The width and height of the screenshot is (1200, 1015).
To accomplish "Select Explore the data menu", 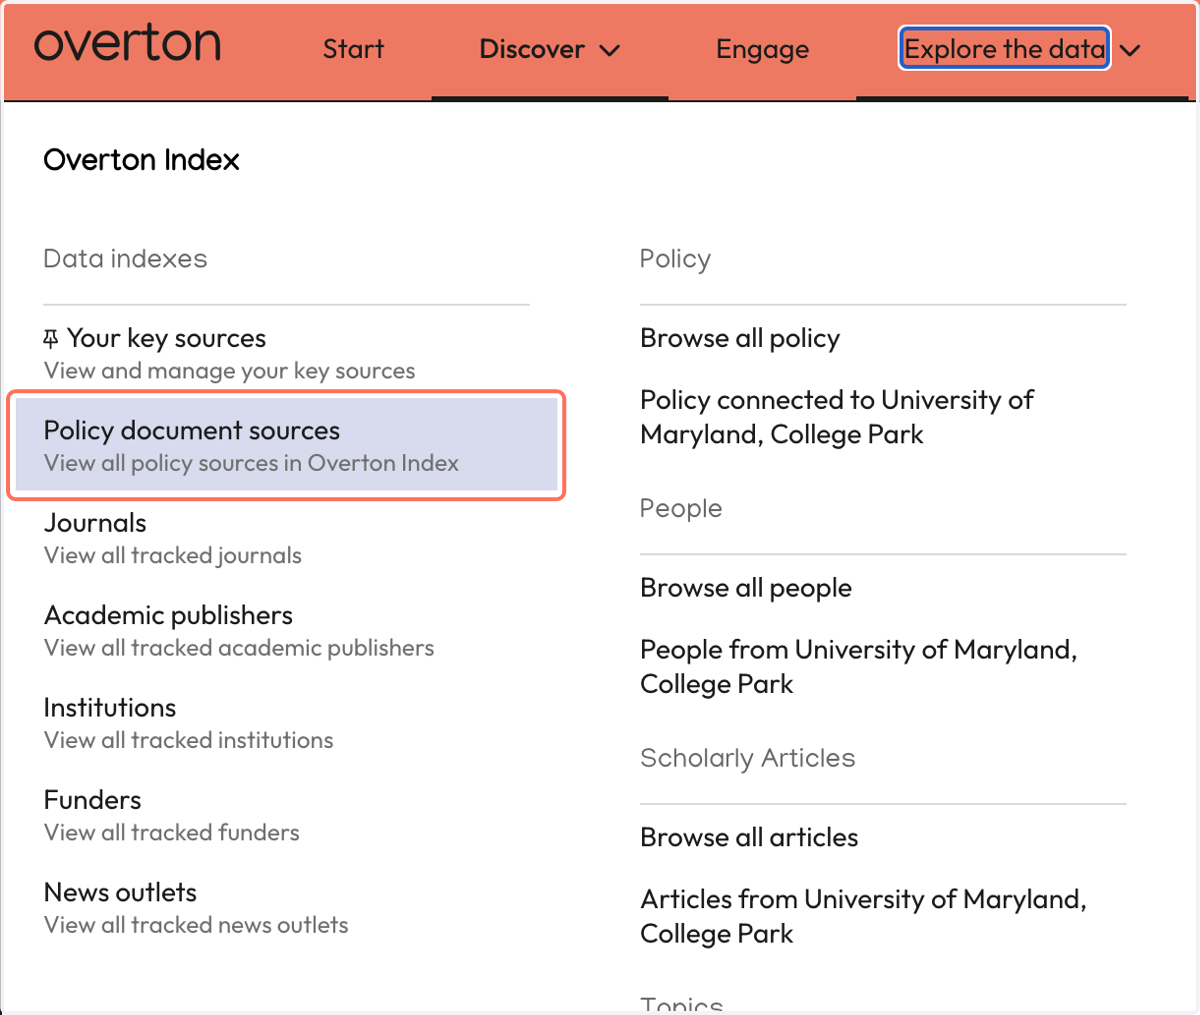I will 1005,48.
